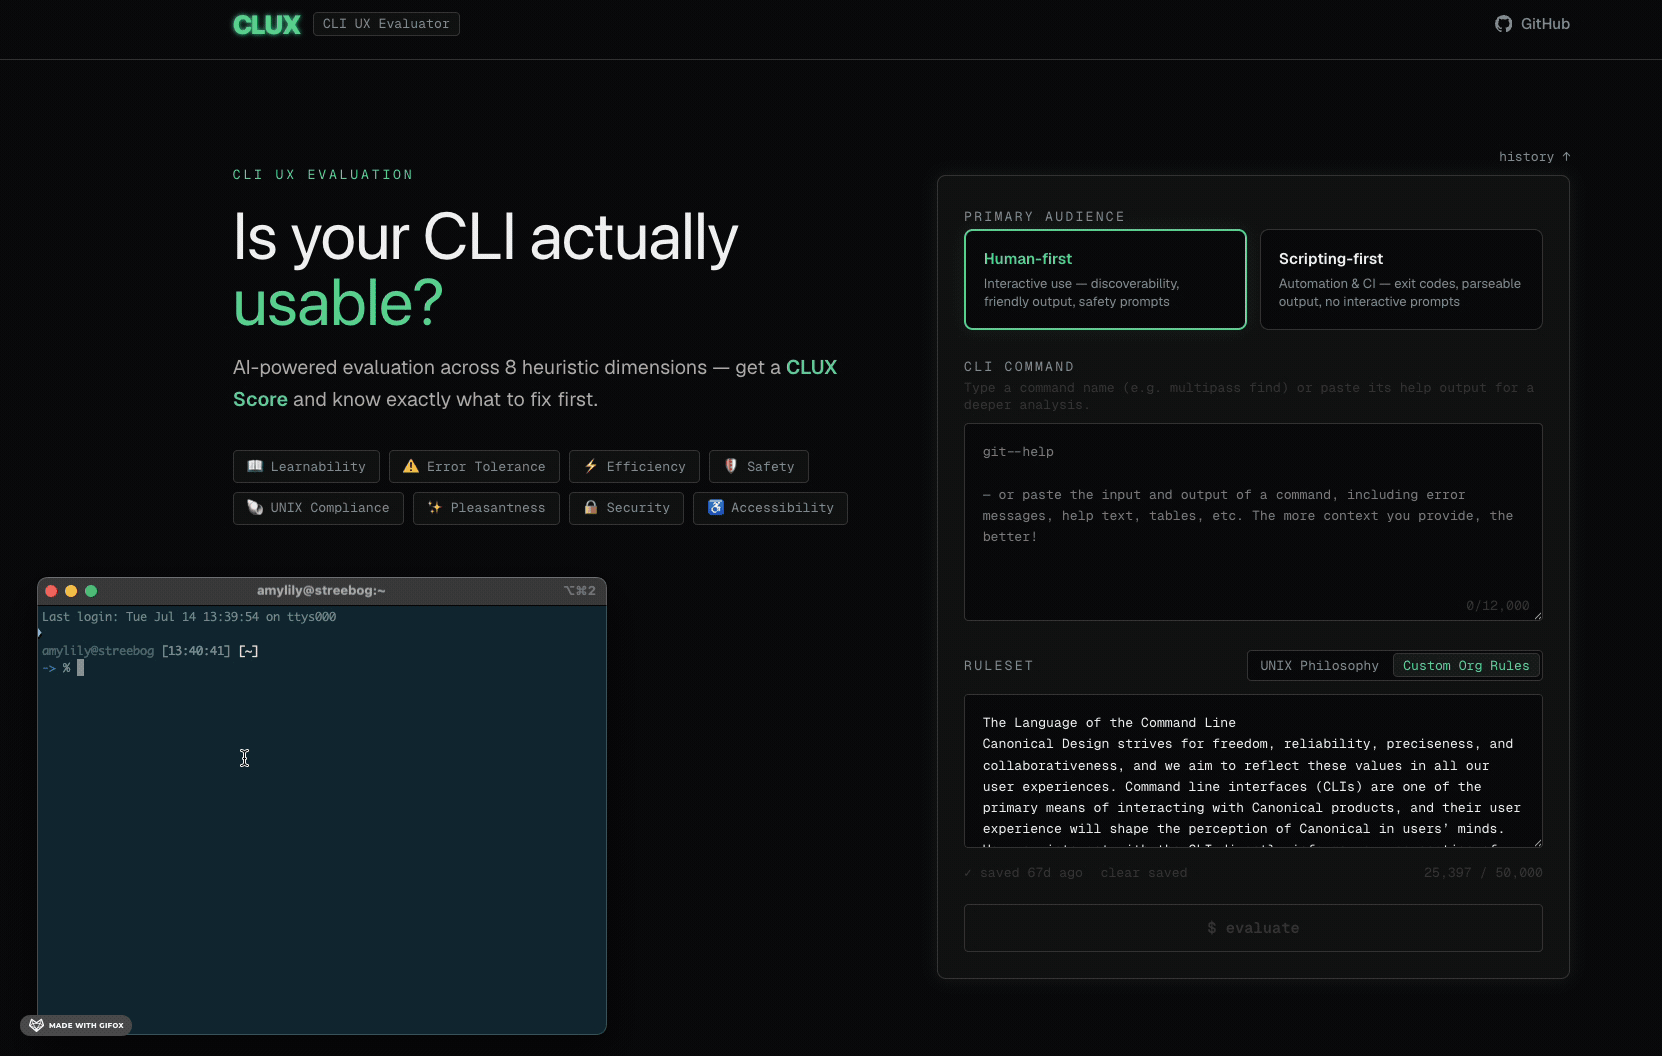Image resolution: width=1662 pixels, height=1056 pixels.
Task: Click the terminal prompt line
Action: [64, 668]
